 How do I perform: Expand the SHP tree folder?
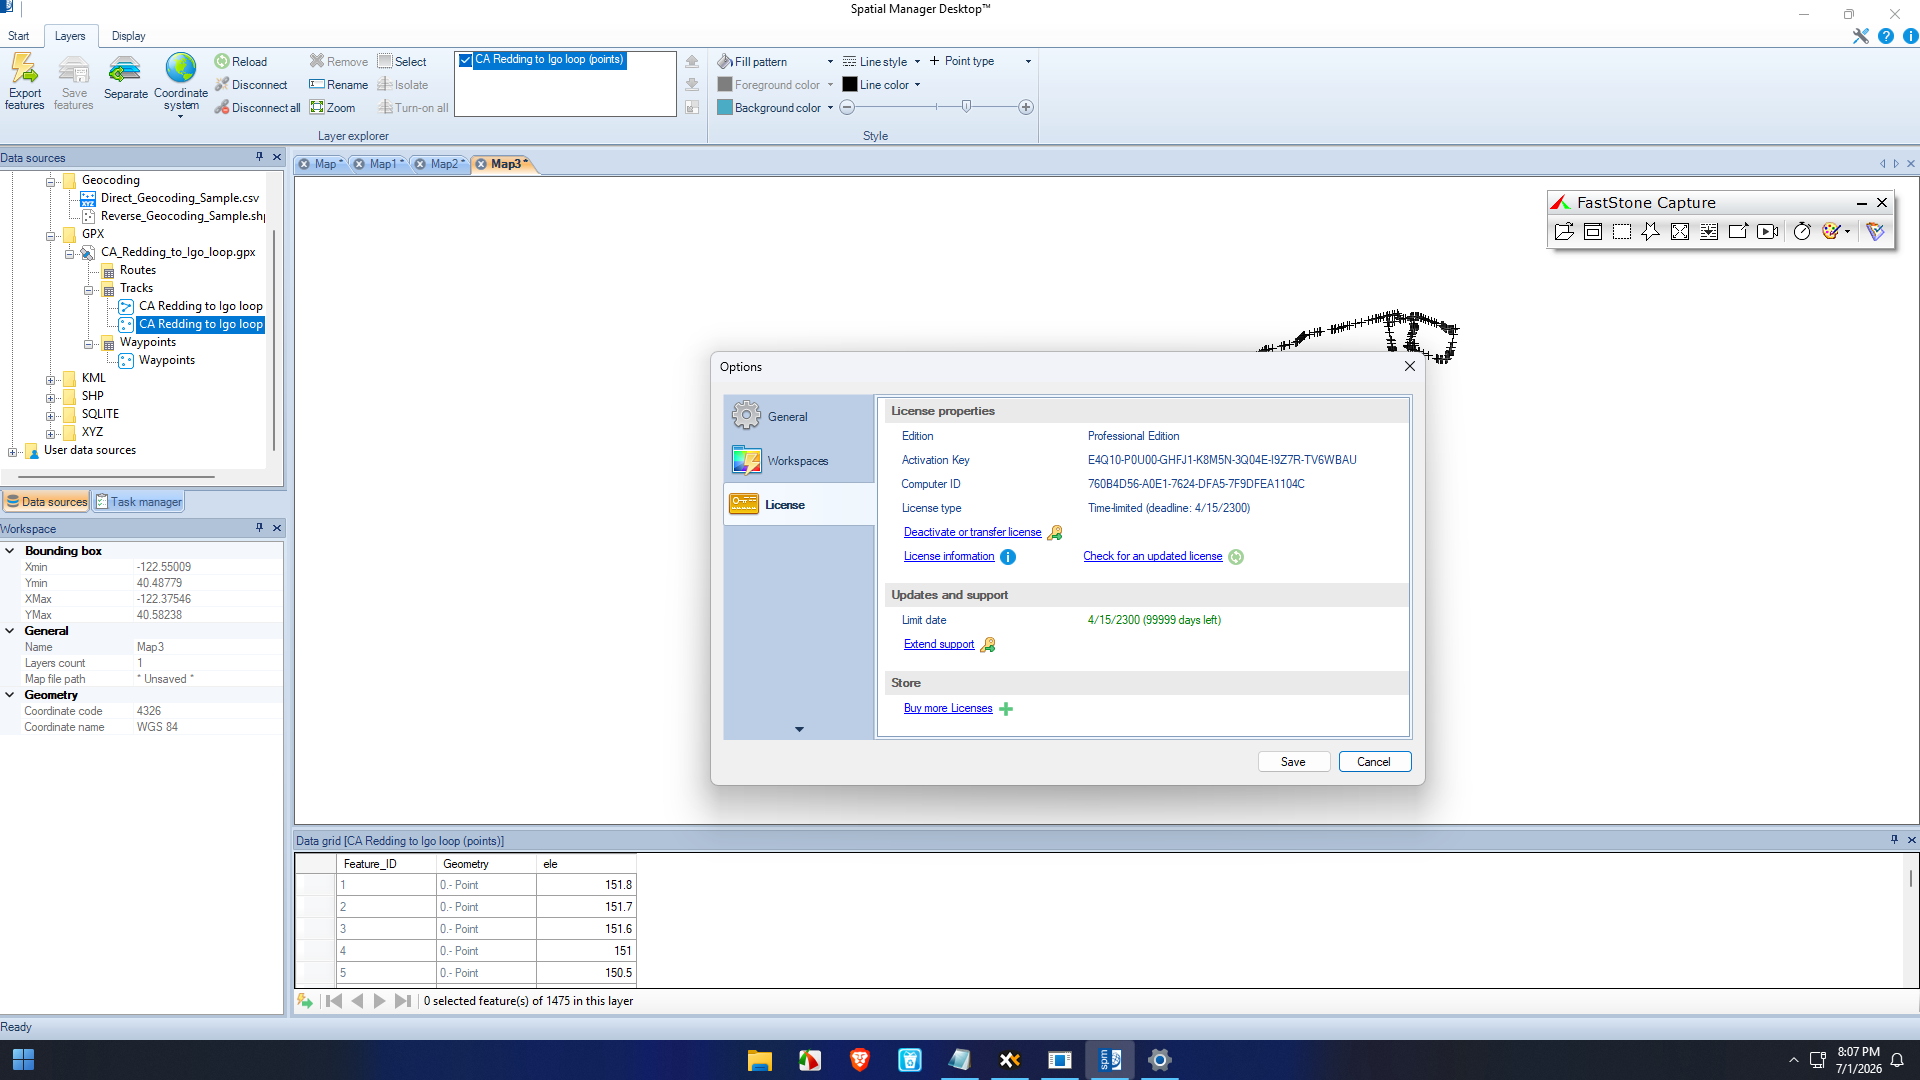coord(50,397)
